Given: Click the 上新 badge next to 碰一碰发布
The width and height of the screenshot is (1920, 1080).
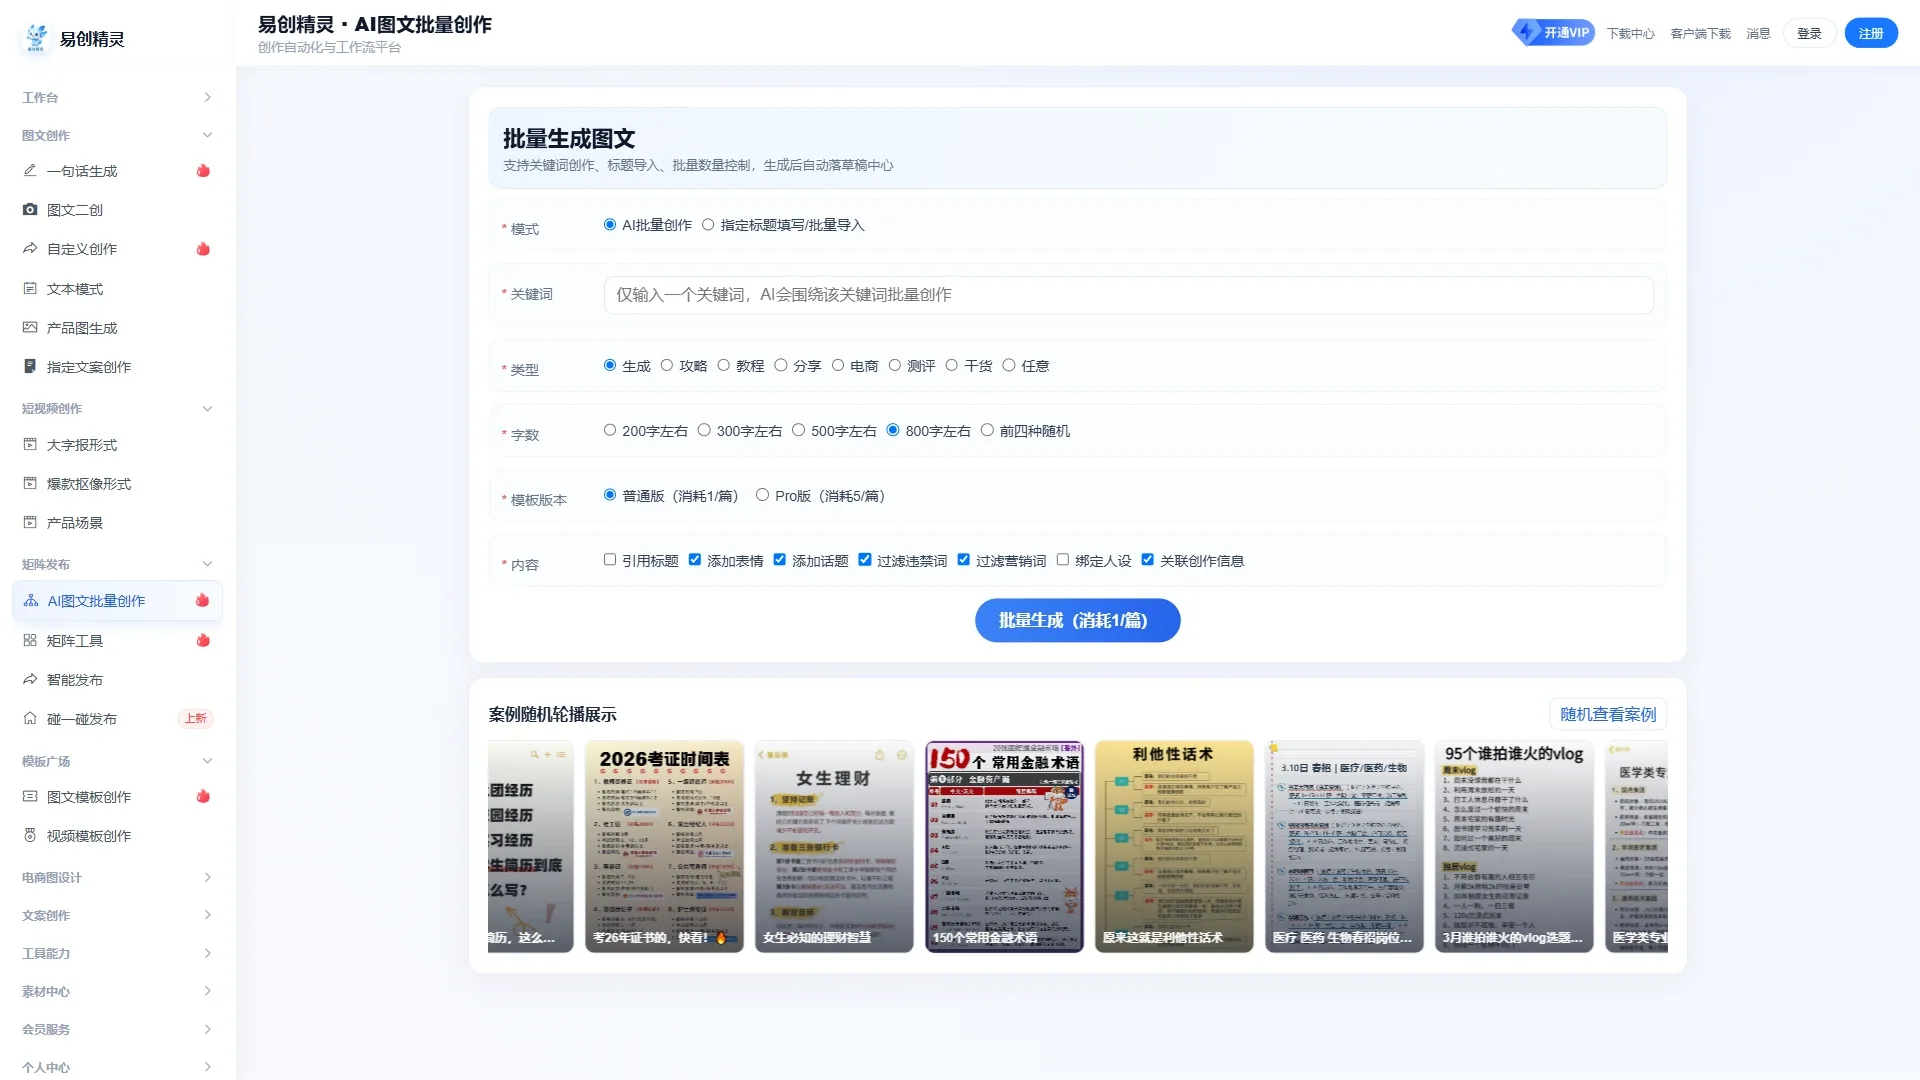Looking at the screenshot, I should 195,719.
